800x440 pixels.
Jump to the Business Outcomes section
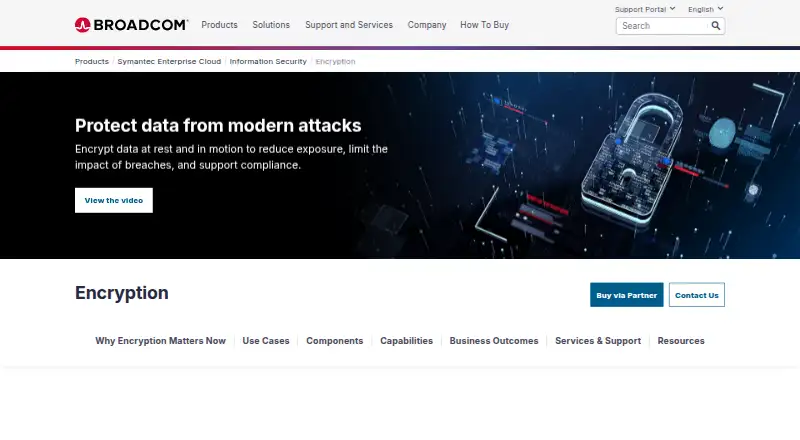(494, 341)
